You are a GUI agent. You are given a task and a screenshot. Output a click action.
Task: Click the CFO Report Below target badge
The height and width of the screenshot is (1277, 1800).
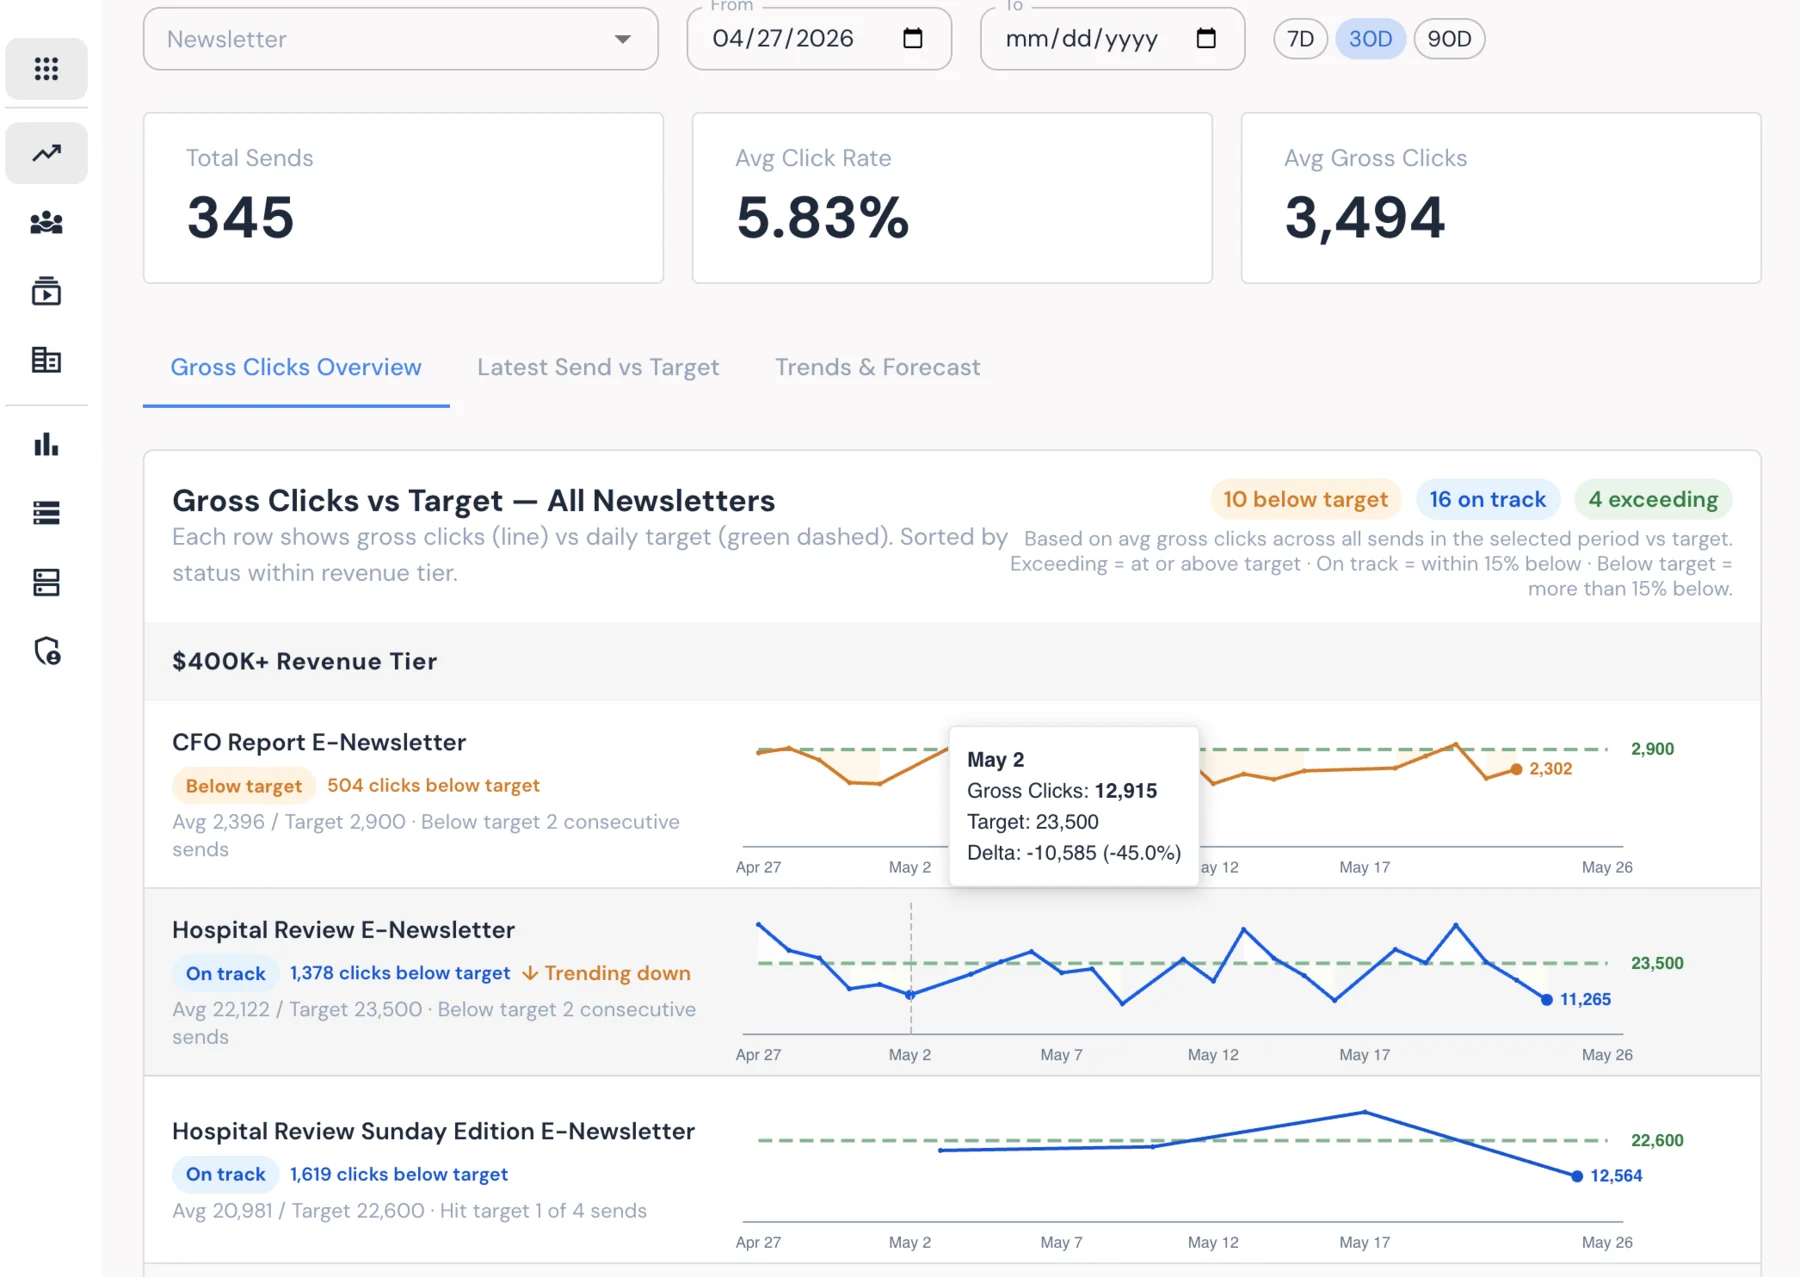coord(244,786)
